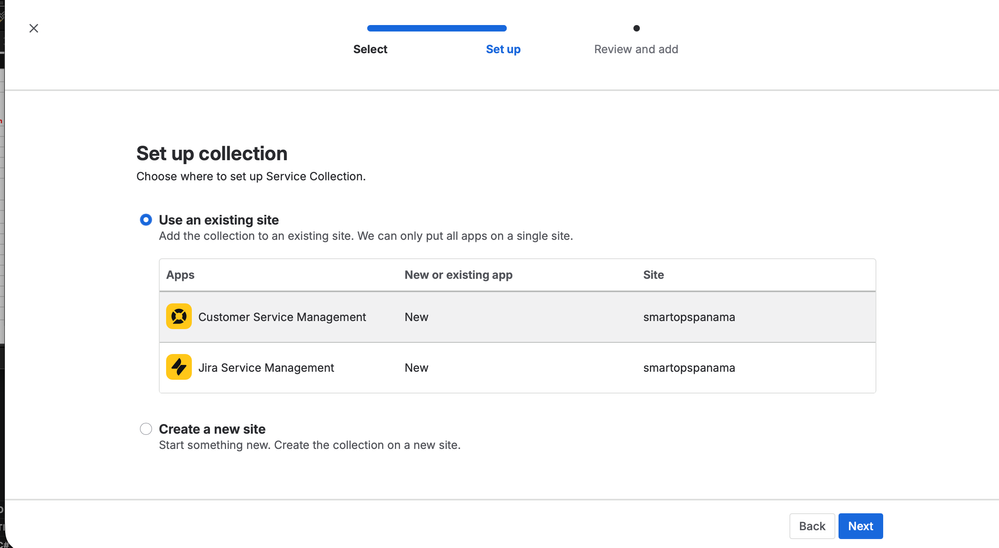
Task: Click New in Jira Service Management row
Action: pos(416,368)
